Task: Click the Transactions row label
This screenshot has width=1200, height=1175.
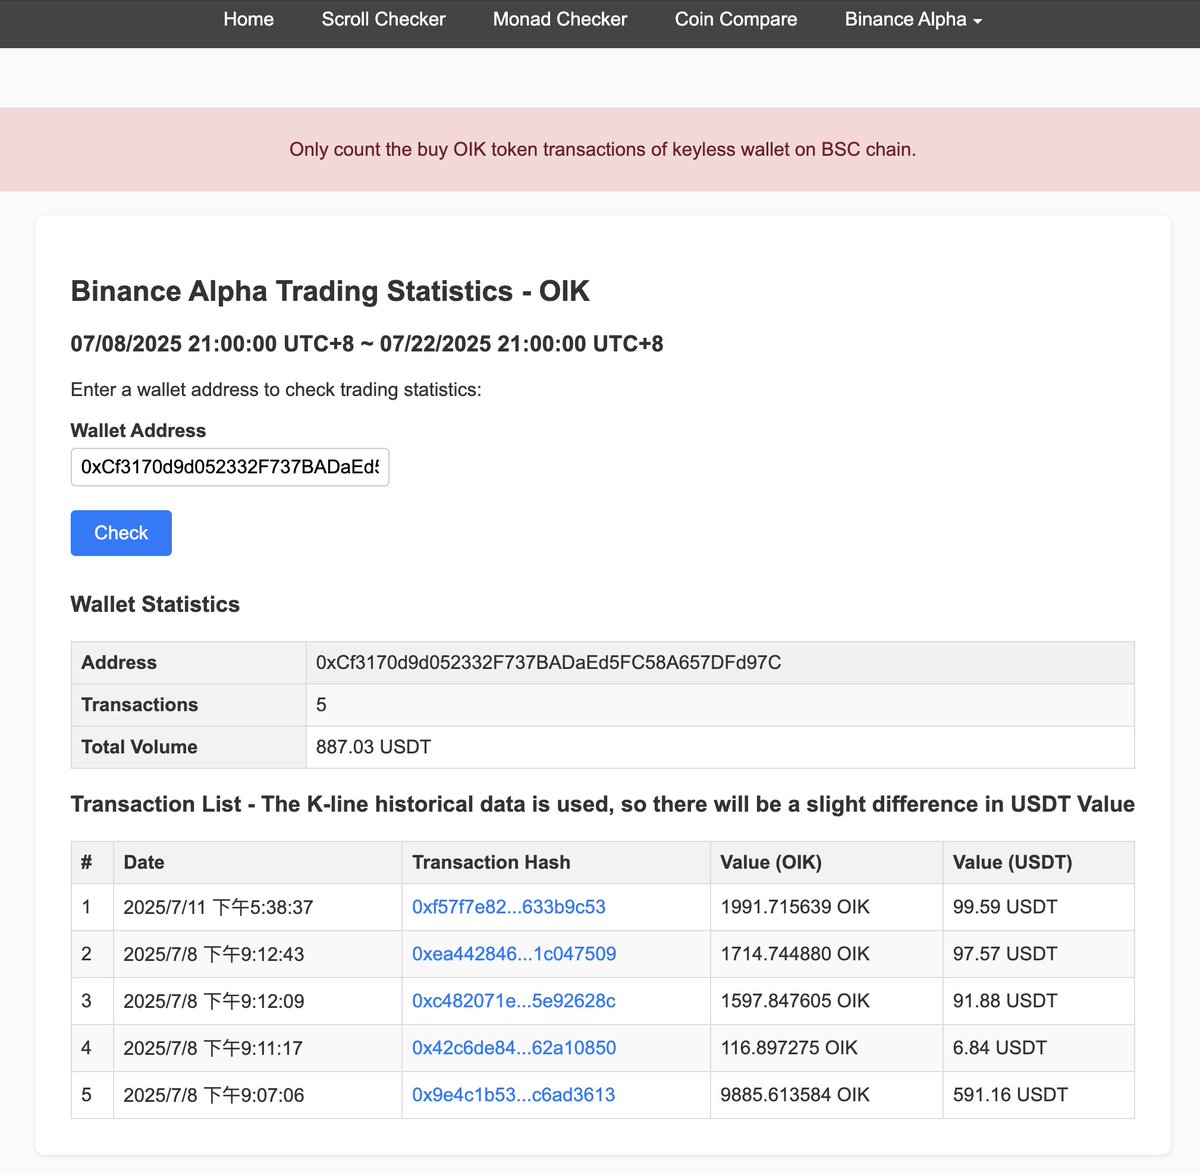Action: coord(140,705)
